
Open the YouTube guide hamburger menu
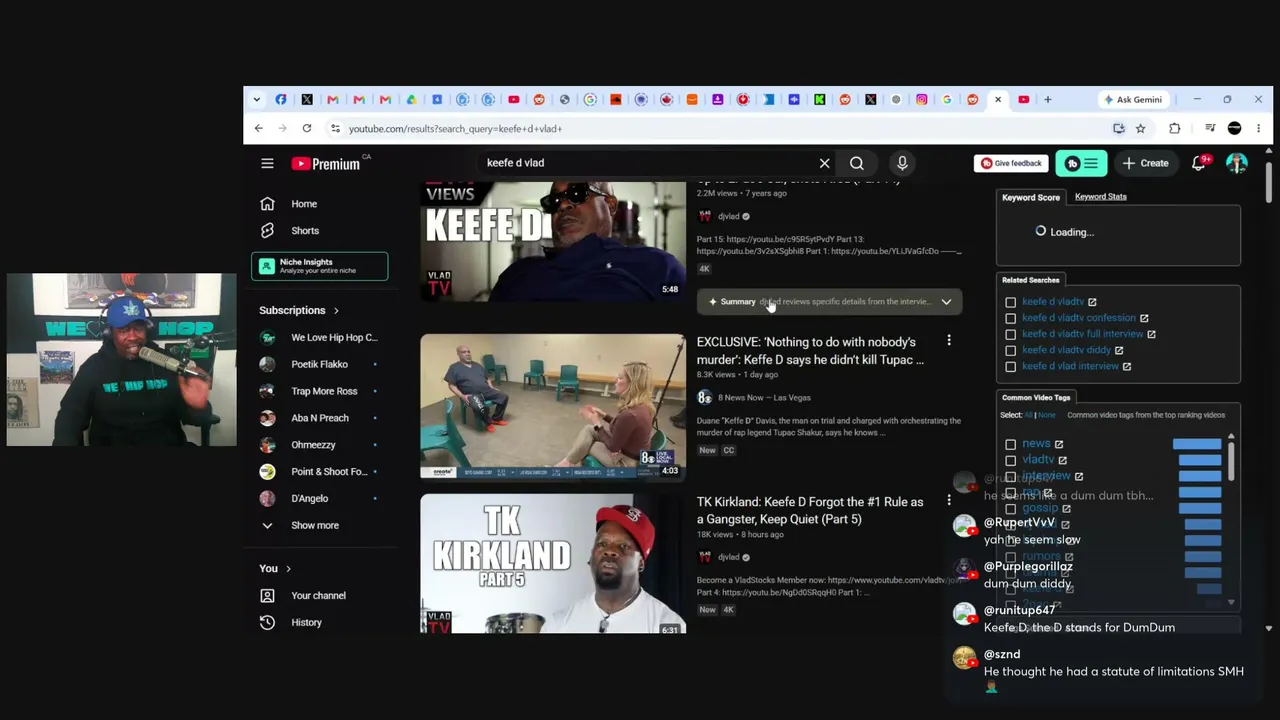267,163
